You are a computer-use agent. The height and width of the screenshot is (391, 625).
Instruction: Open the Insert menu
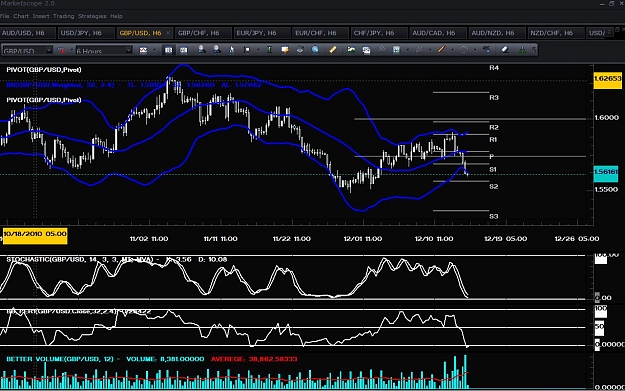(x=41, y=16)
